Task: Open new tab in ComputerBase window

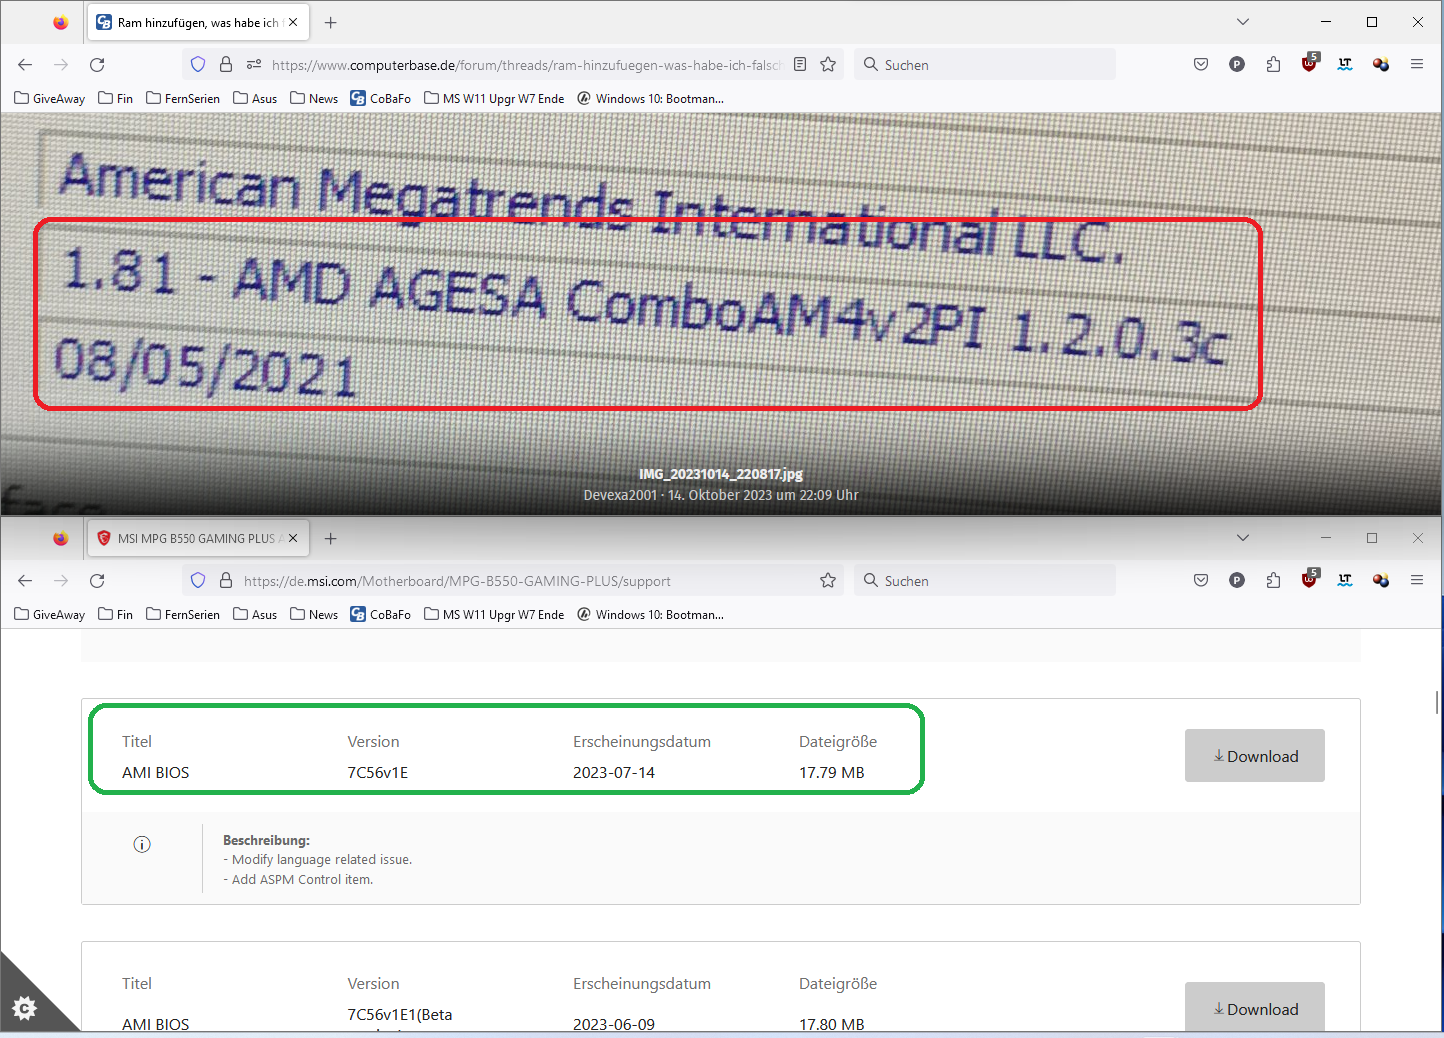Action: pos(331,22)
